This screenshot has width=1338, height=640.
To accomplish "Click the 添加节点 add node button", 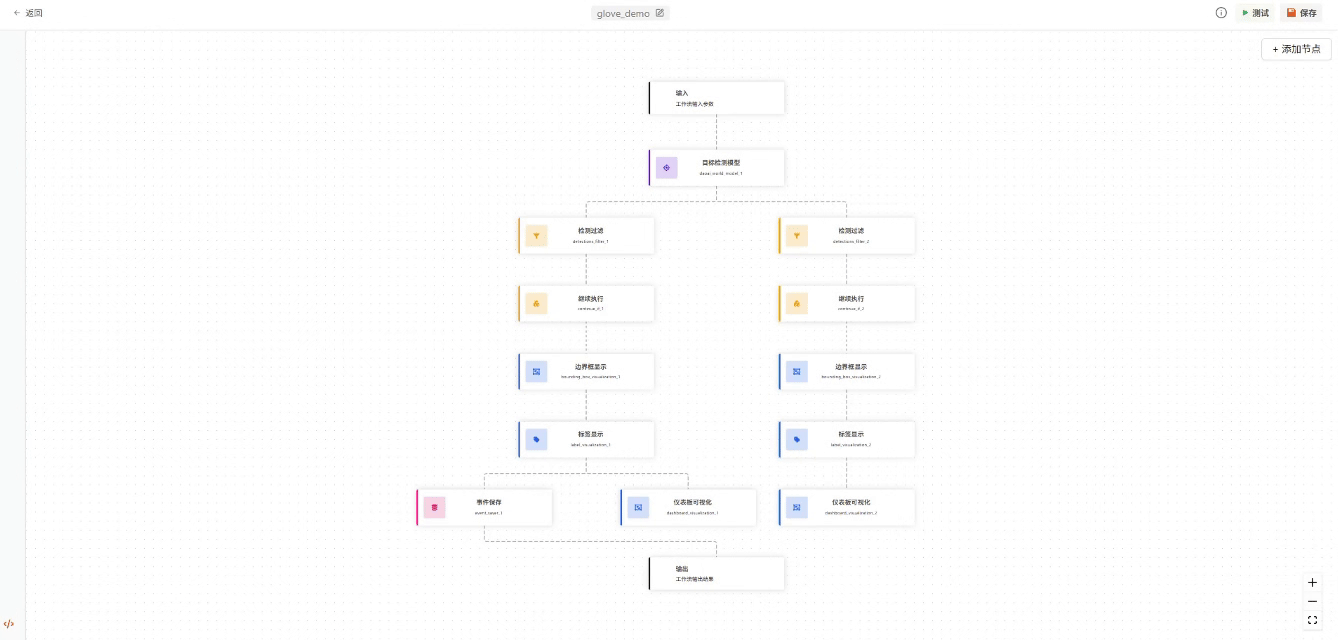I will tap(1296, 49).
